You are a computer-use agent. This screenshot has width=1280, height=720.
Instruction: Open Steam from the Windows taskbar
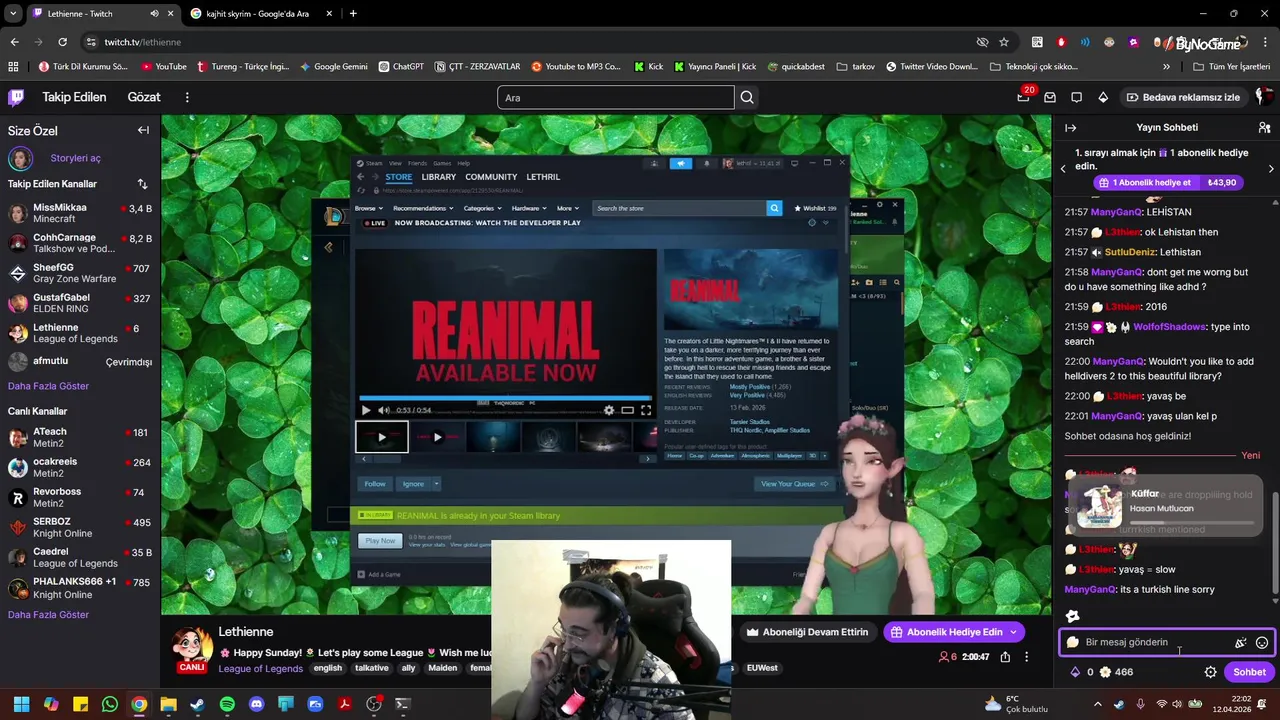pyautogui.click(x=198, y=704)
